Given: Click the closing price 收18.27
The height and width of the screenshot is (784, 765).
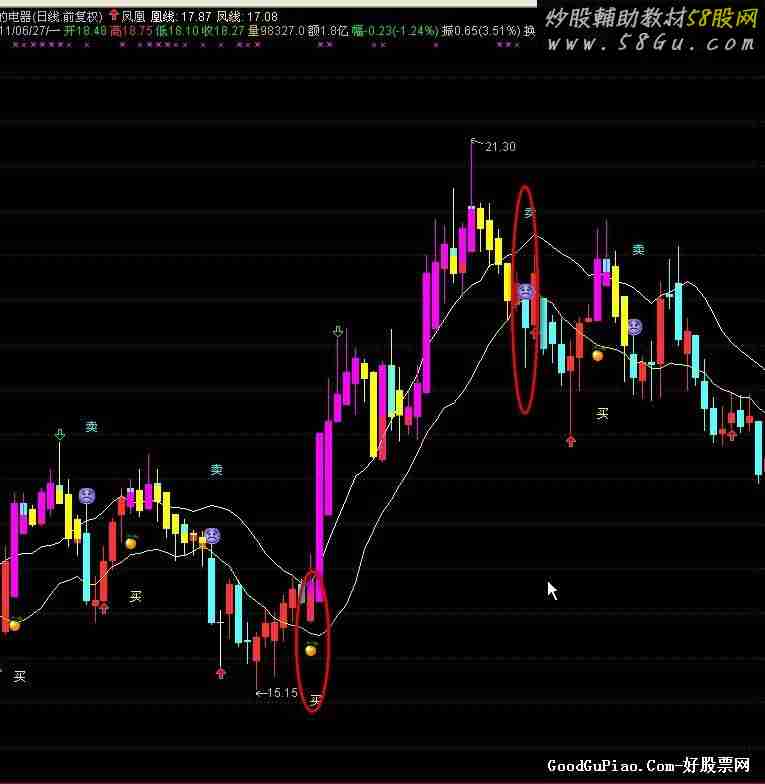Looking at the screenshot, I should (x=223, y=31).
